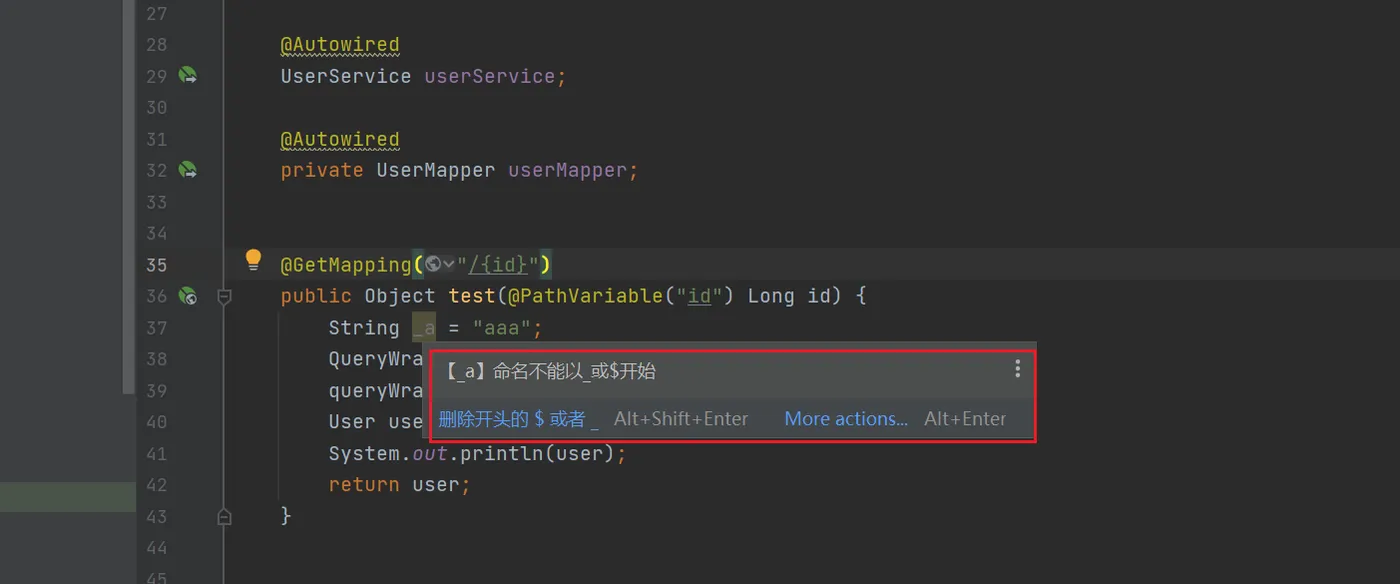This screenshot has height=584, width=1400.
Task: Click line number 33 in the gutter
Action: pos(156,202)
